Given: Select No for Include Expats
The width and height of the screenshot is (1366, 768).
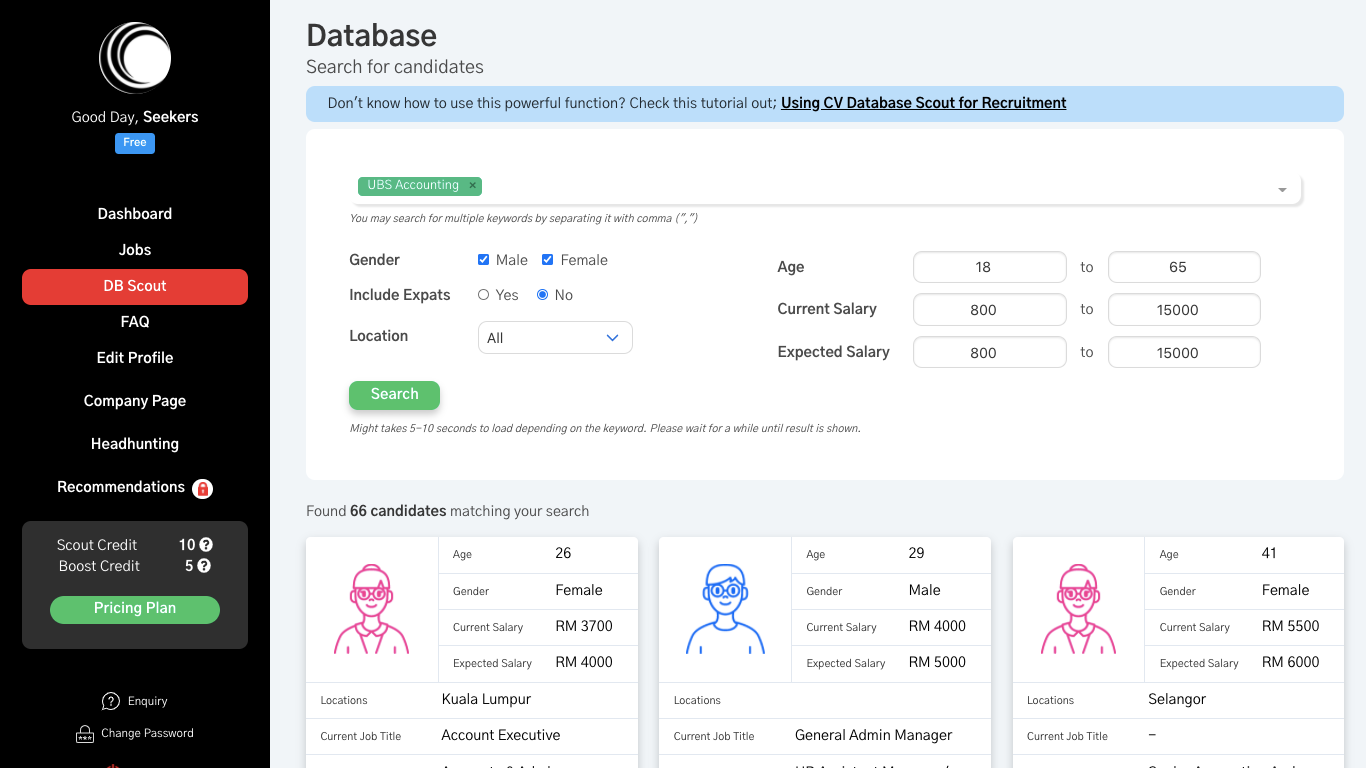Looking at the screenshot, I should tap(543, 295).
